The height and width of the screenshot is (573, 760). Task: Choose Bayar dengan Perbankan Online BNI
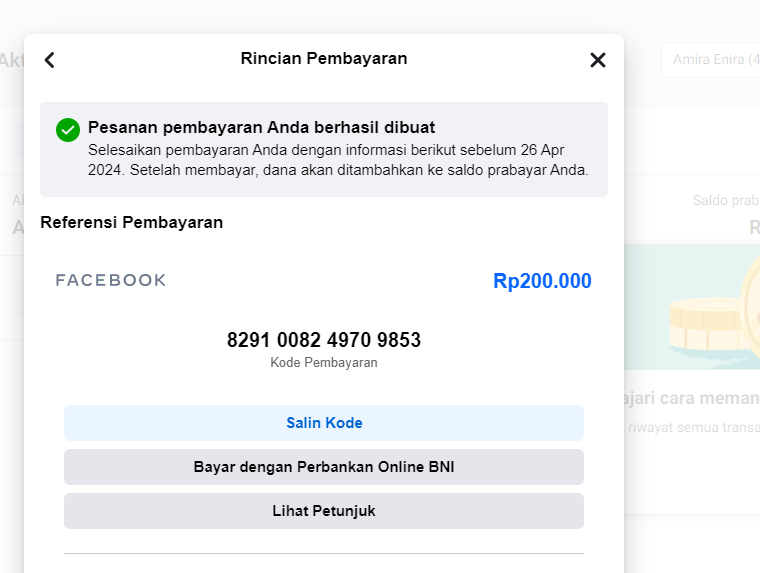pyautogui.click(x=324, y=467)
